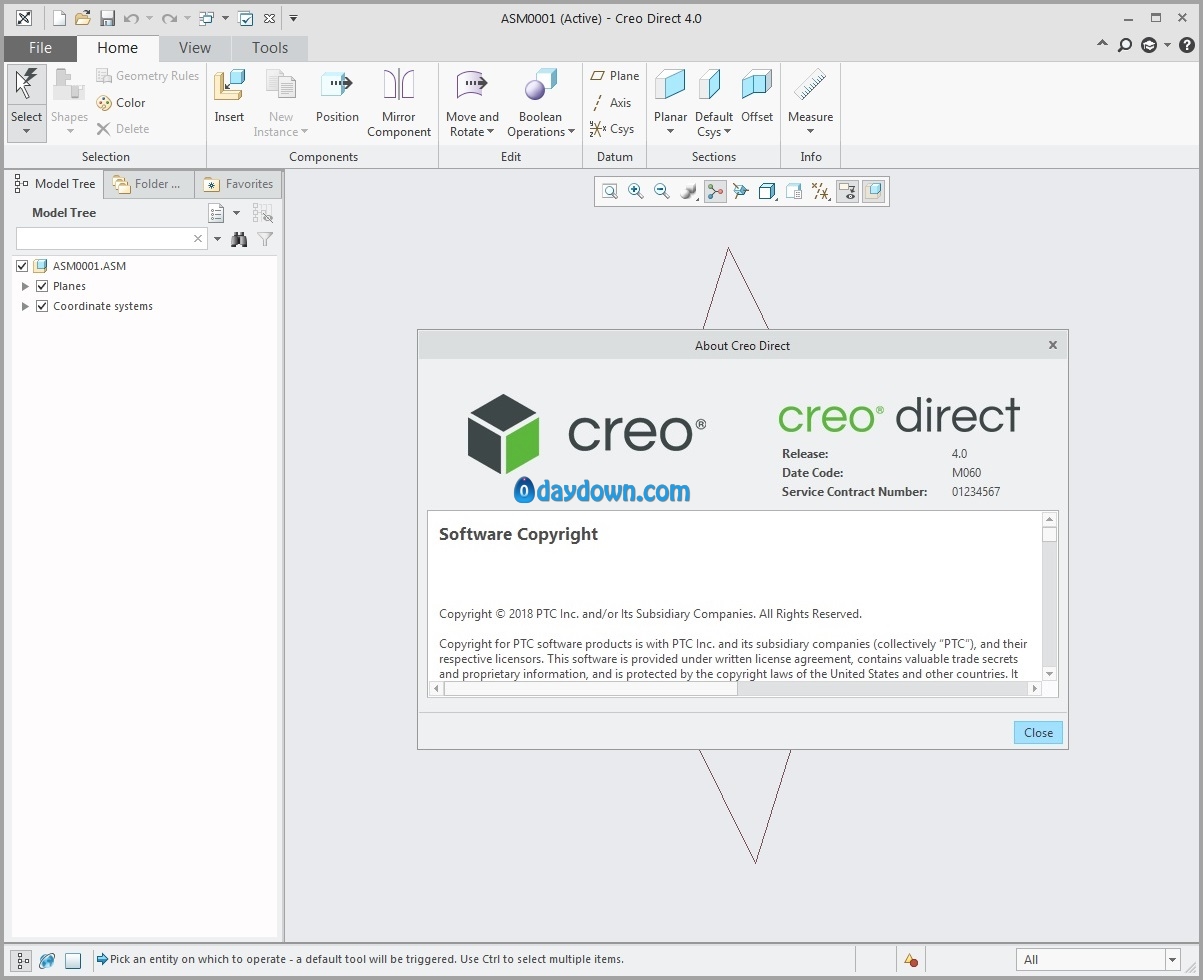This screenshot has height=980, width=1203.
Task: Click the close-window icon in quick access toolbar
Action: [x=269, y=18]
